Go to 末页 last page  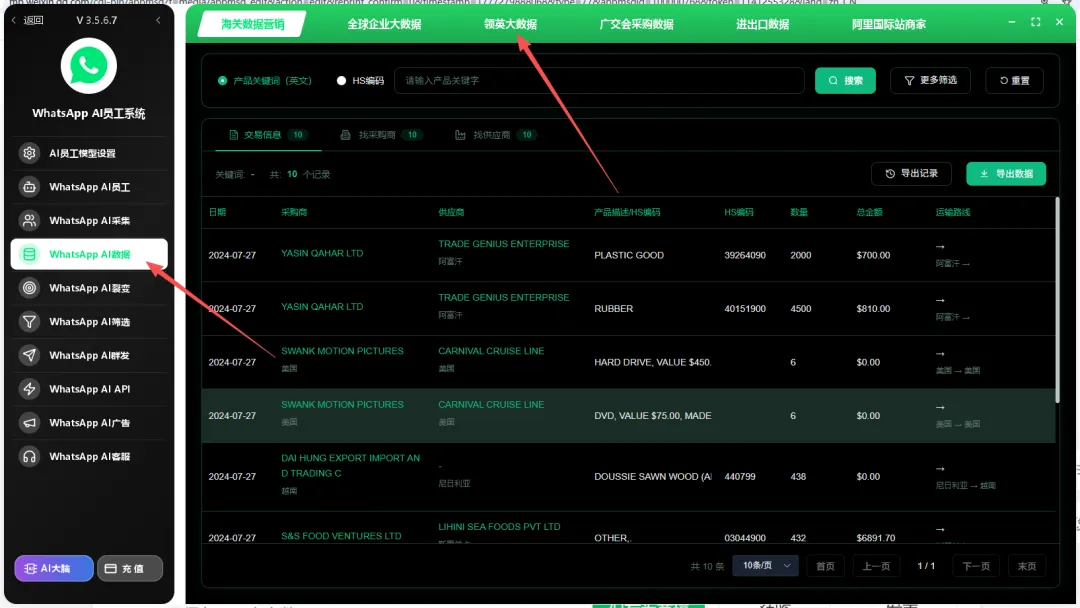coord(1026,566)
